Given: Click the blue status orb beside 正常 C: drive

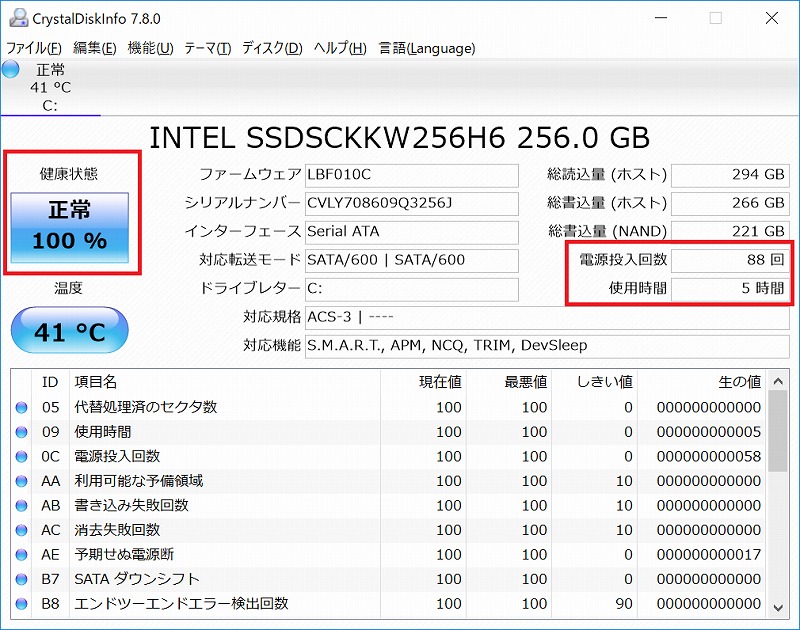Looking at the screenshot, I should pyautogui.click(x=10, y=69).
